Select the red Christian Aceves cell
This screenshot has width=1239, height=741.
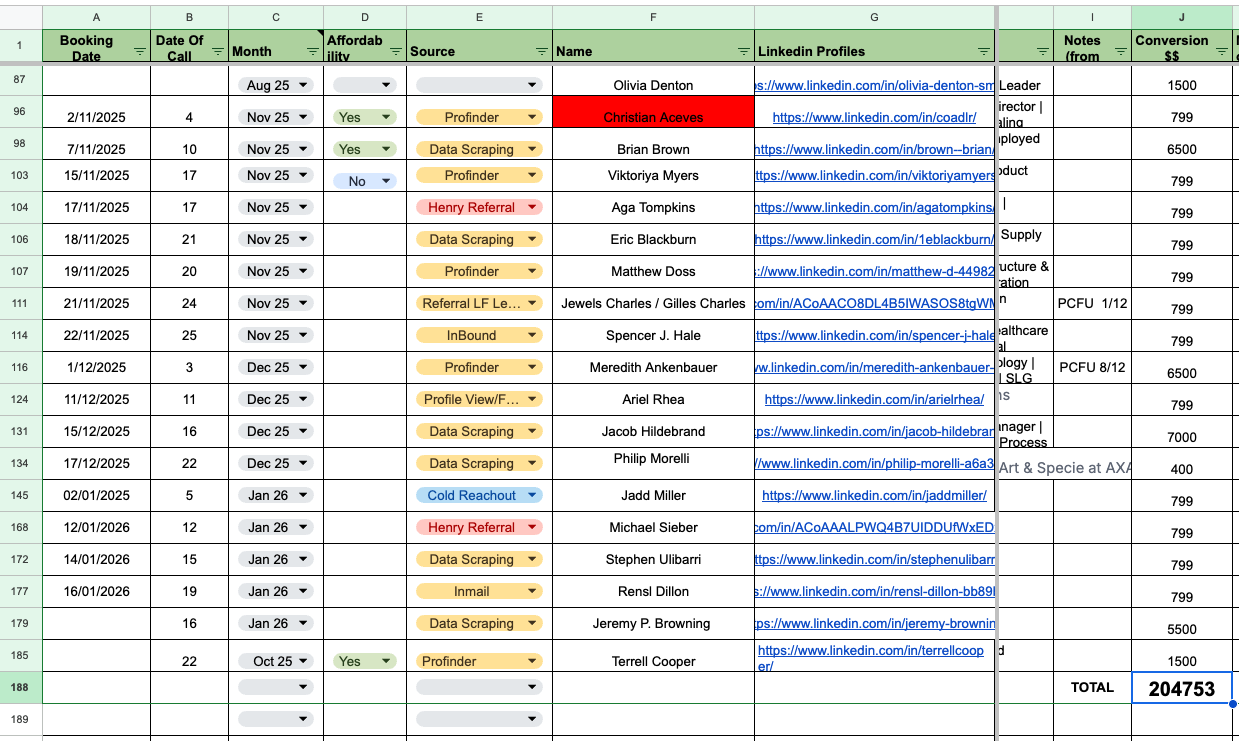(653, 111)
